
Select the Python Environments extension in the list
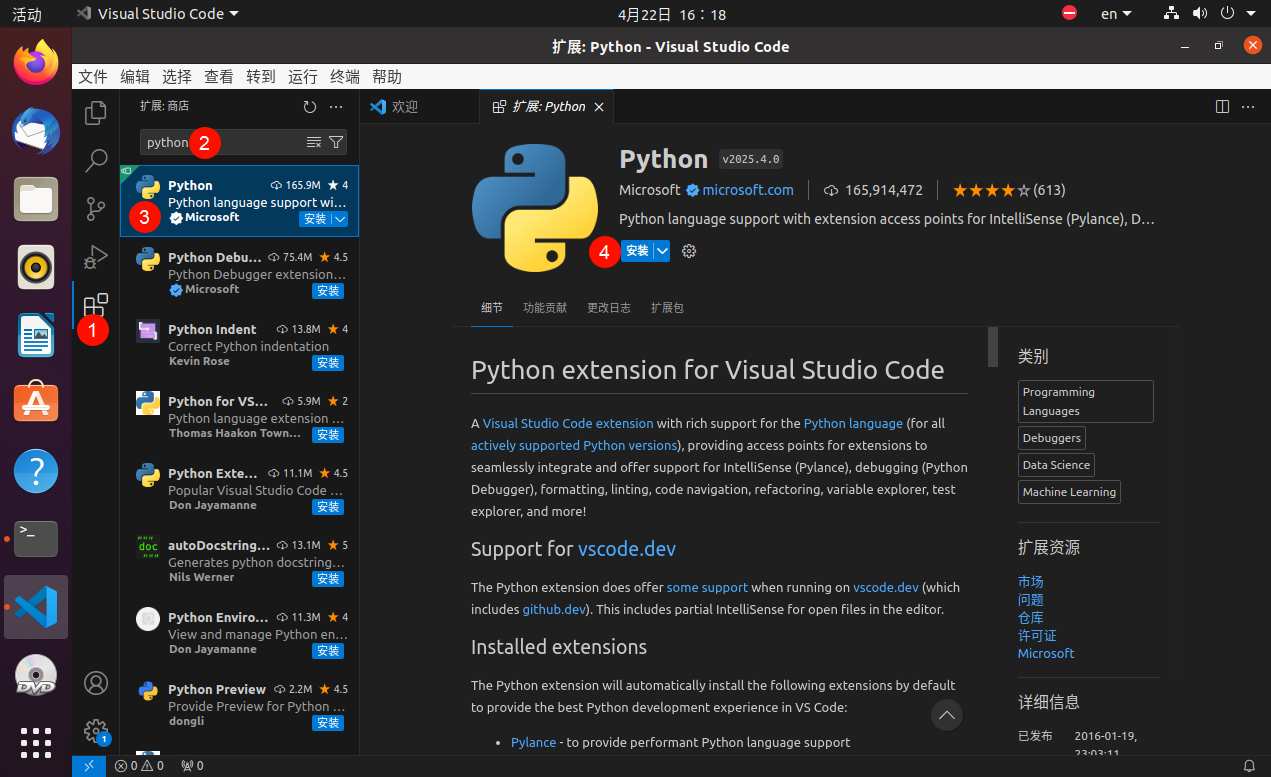point(240,633)
